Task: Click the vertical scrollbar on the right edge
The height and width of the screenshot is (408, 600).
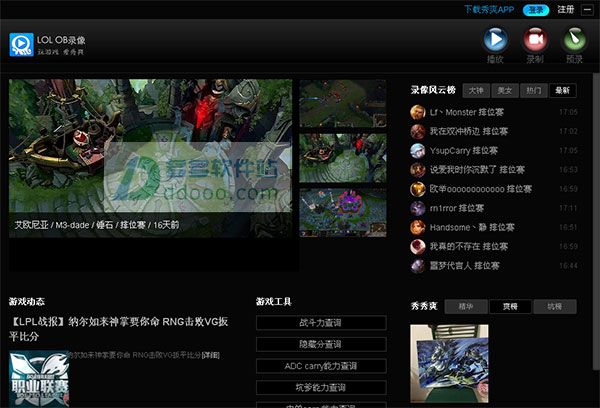Action: [596, 221]
